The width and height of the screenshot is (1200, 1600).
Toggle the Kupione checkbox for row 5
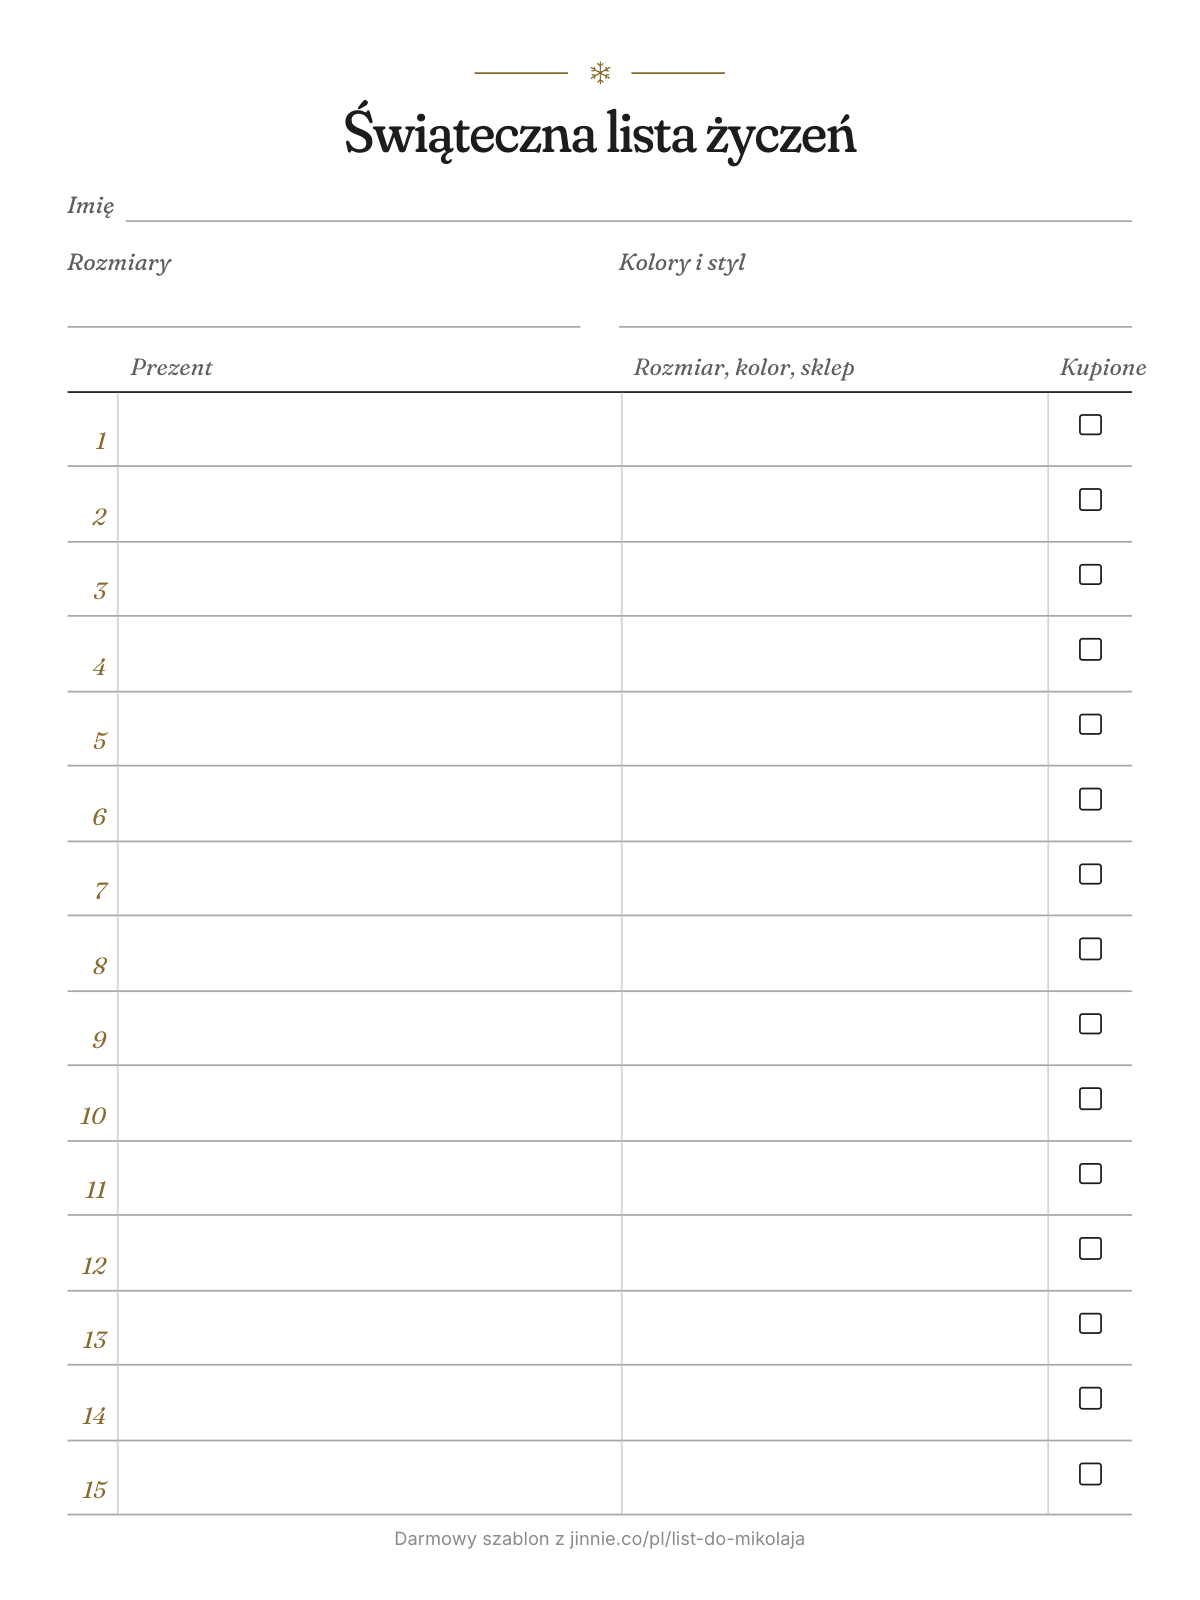[1090, 724]
